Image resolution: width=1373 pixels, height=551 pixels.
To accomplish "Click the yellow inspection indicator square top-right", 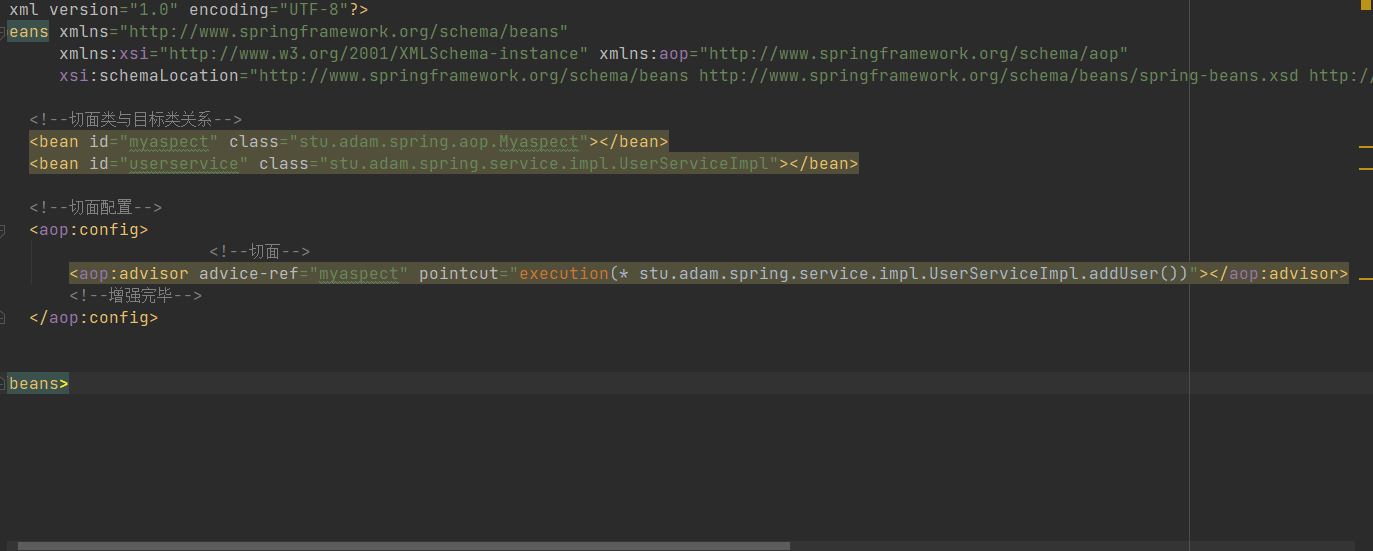I will [x=1366, y=5].
